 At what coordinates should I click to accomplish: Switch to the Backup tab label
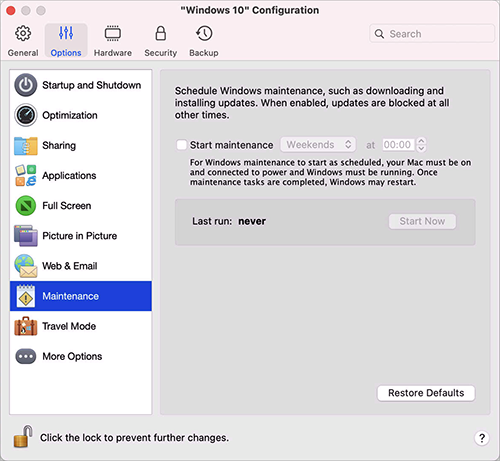[x=204, y=53]
